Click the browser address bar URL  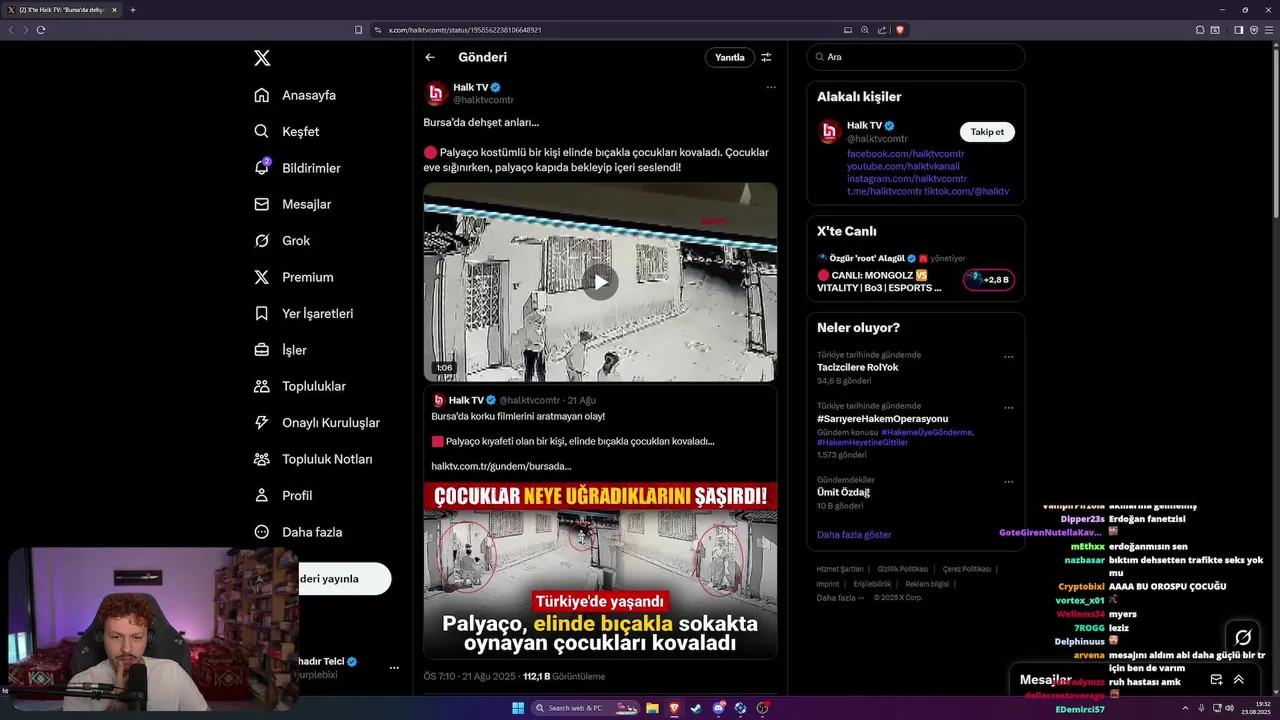click(465, 30)
